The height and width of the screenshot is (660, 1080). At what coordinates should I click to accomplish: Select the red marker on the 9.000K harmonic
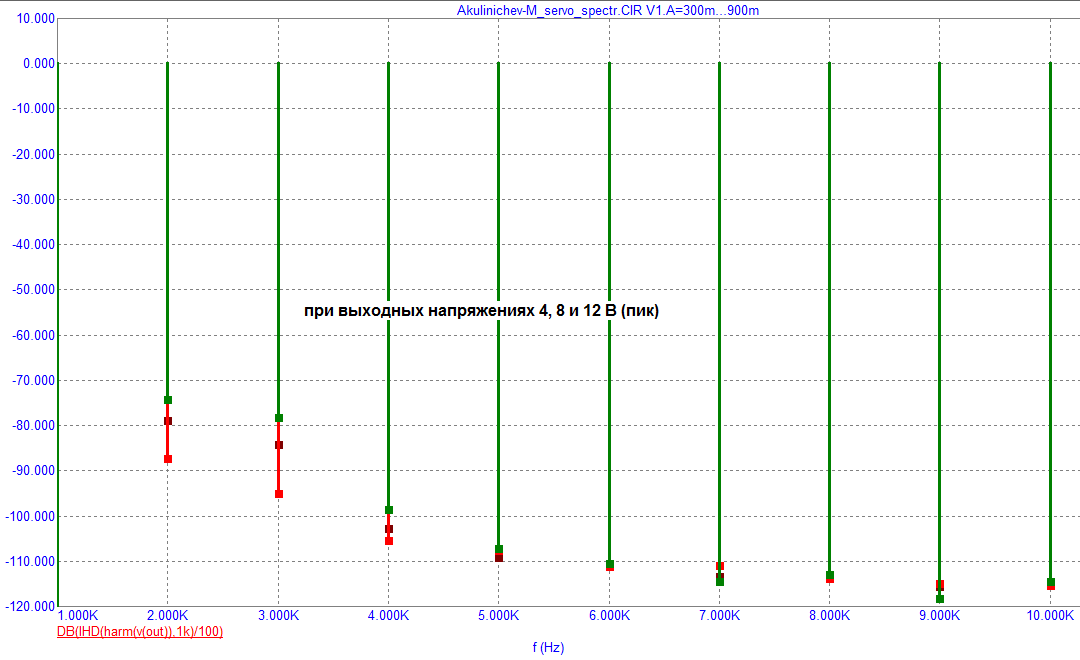(940, 585)
